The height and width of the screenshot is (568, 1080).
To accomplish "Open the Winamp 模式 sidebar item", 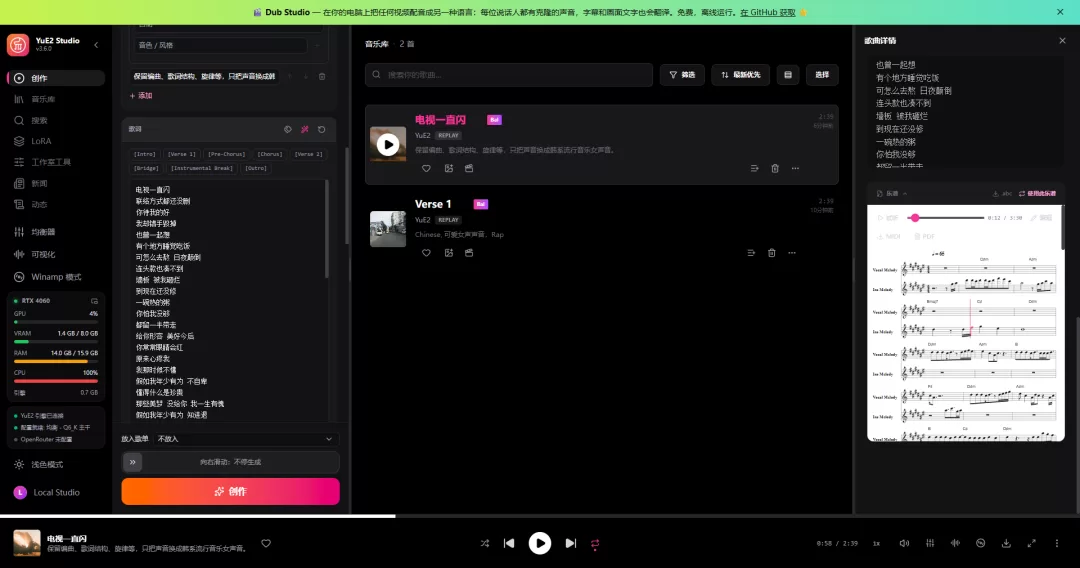I will [x=55, y=277].
